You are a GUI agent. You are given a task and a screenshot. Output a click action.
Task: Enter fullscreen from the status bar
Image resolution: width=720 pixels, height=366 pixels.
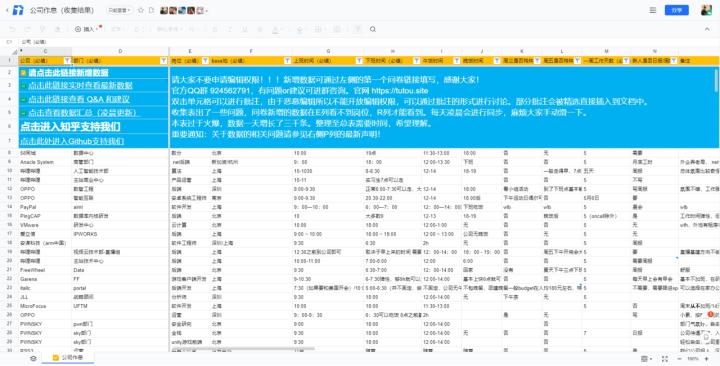click(664, 359)
